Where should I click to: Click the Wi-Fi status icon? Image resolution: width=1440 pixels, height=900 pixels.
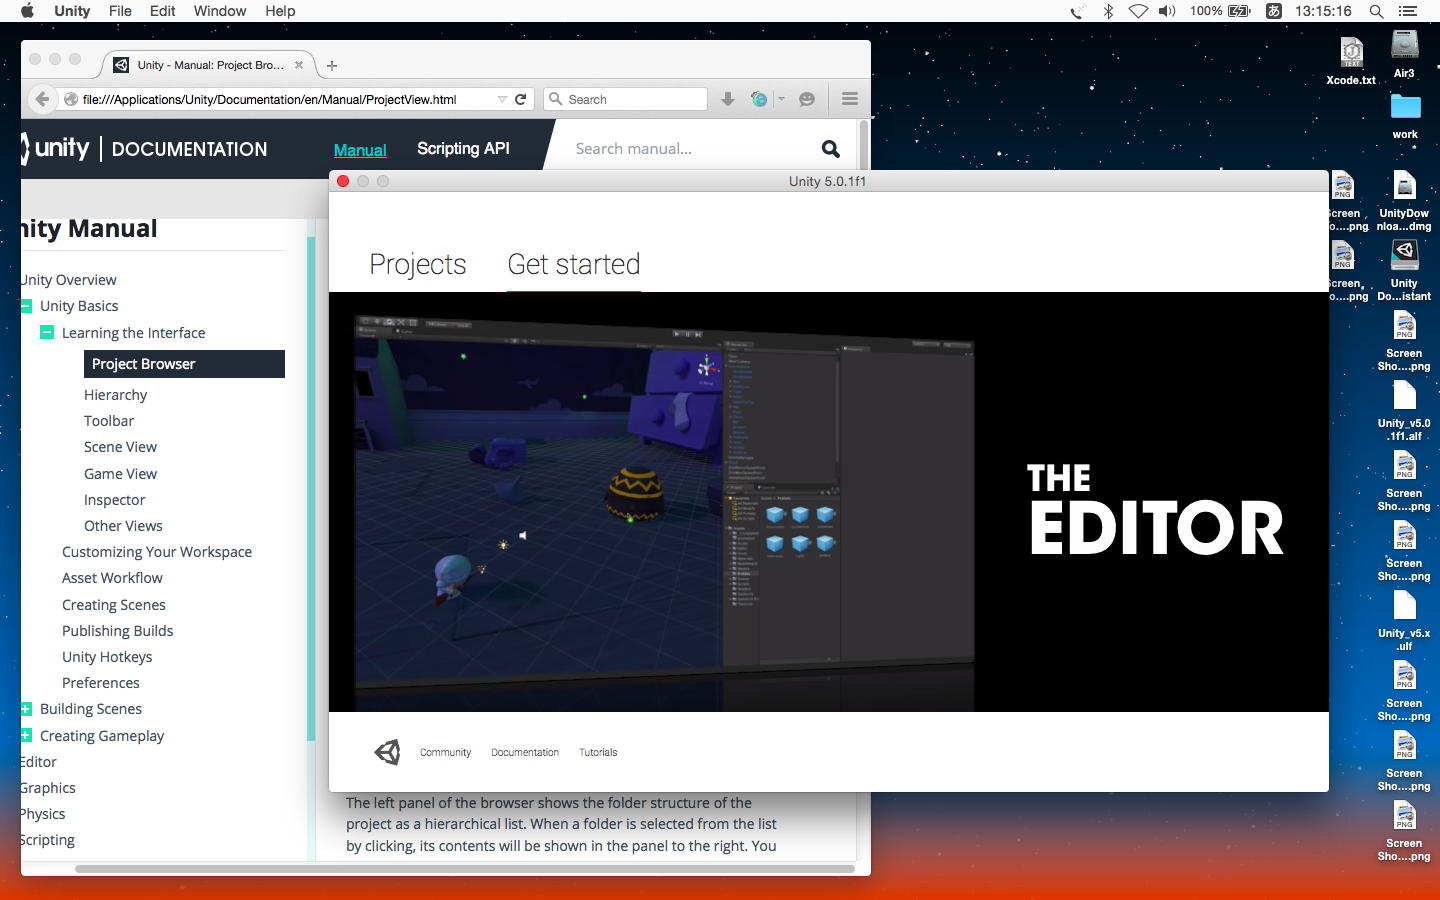pos(1138,11)
